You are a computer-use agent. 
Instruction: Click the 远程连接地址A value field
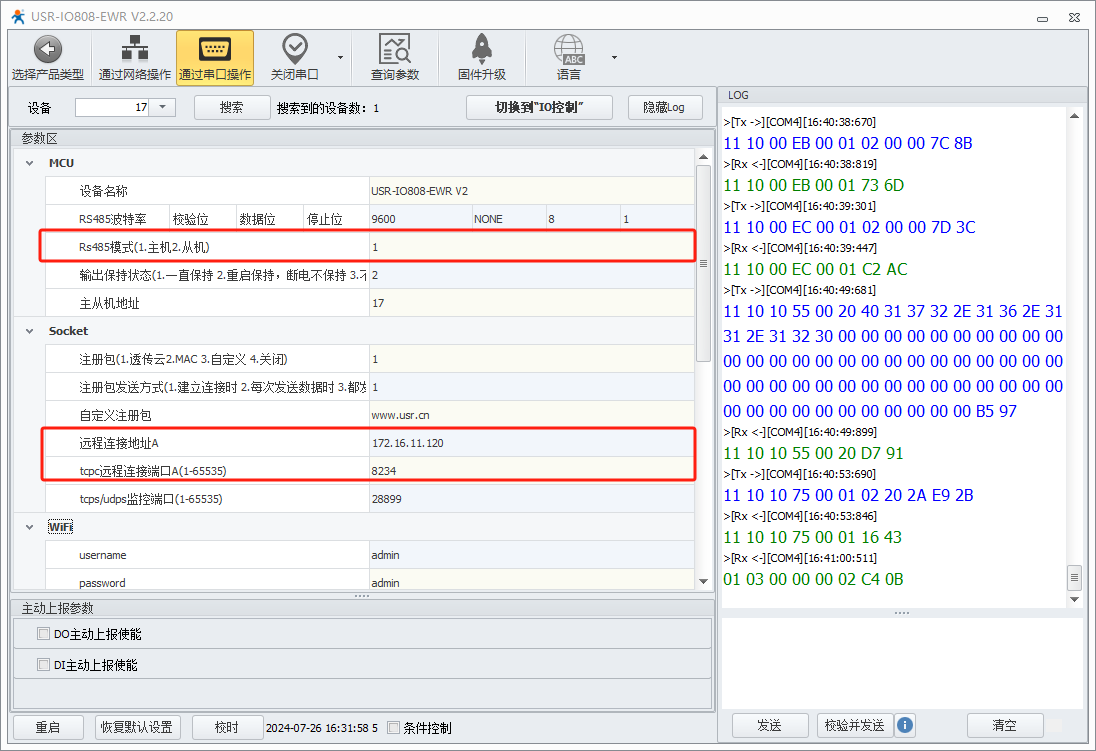click(530, 443)
